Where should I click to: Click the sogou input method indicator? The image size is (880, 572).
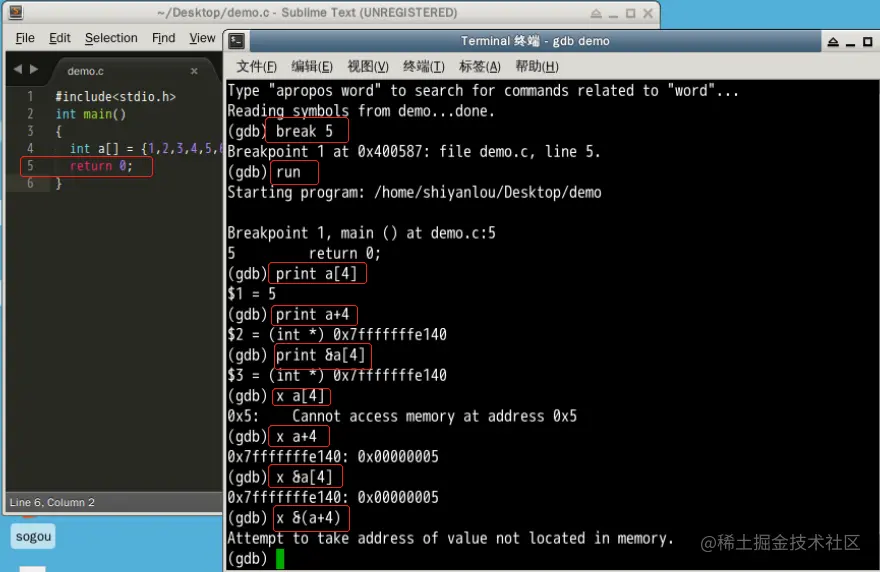click(33, 537)
